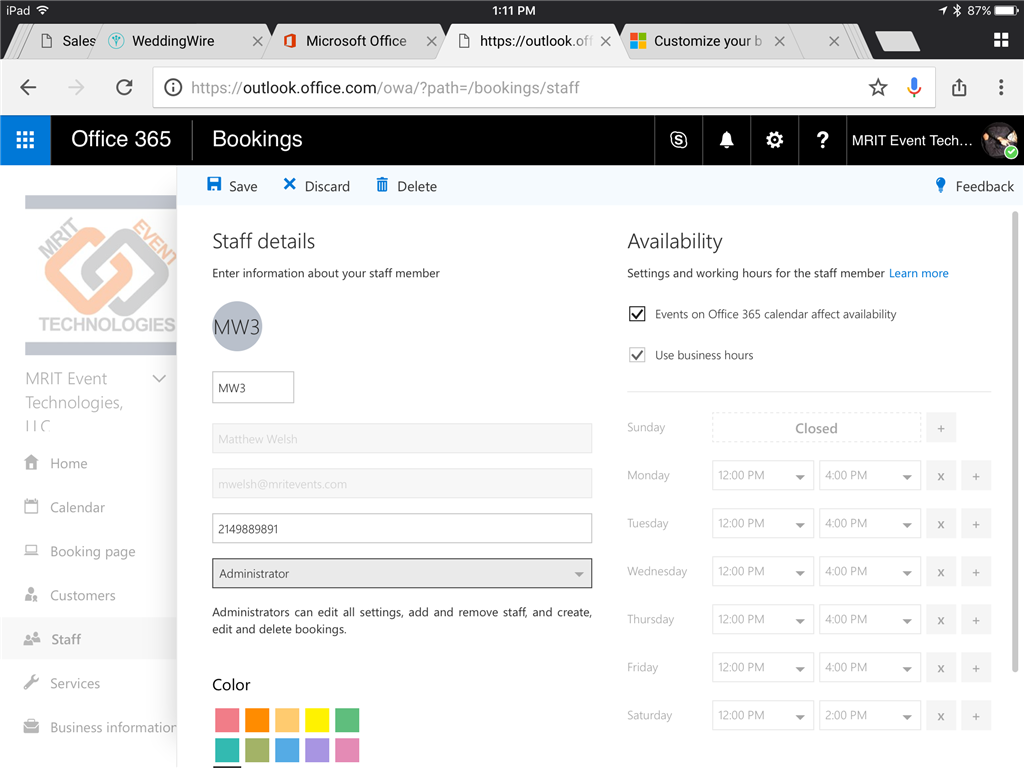The height and width of the screenshot is (768, 1024).
Task: Discard staff changes
Action: pyautogui.click(x=316, y=186)
